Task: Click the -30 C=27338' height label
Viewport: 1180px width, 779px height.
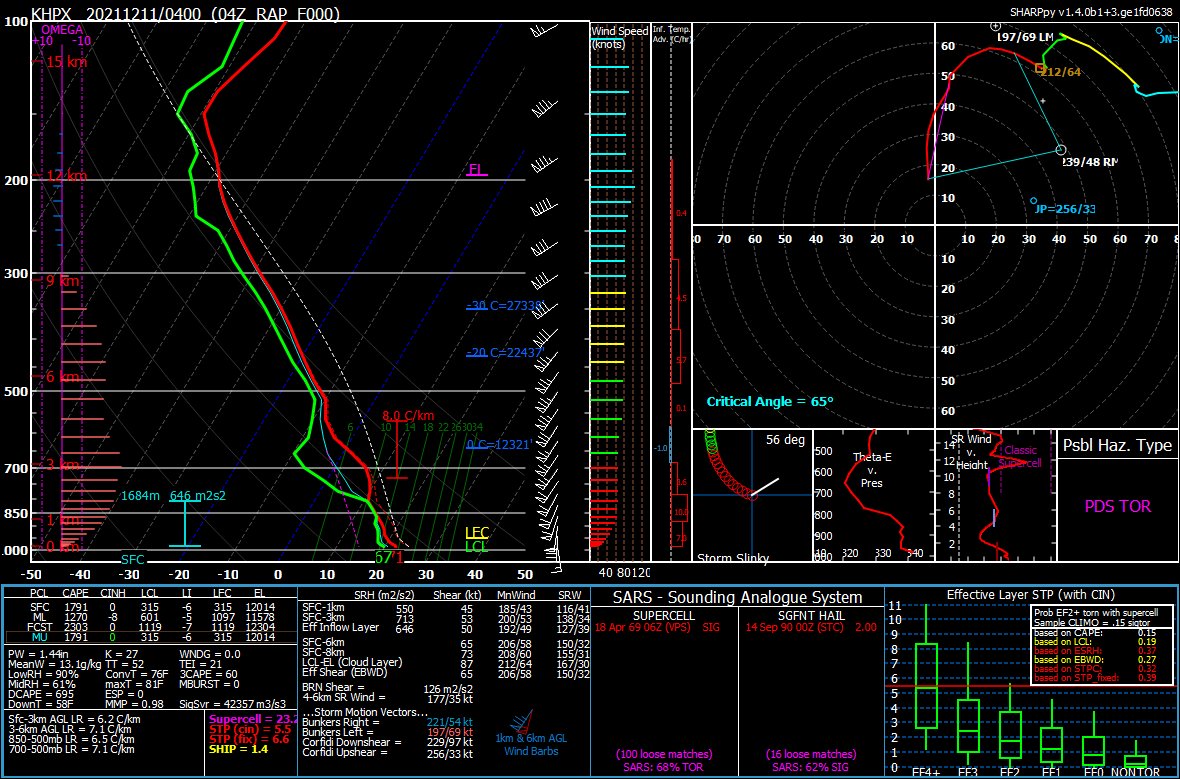Action: (504, 306)
